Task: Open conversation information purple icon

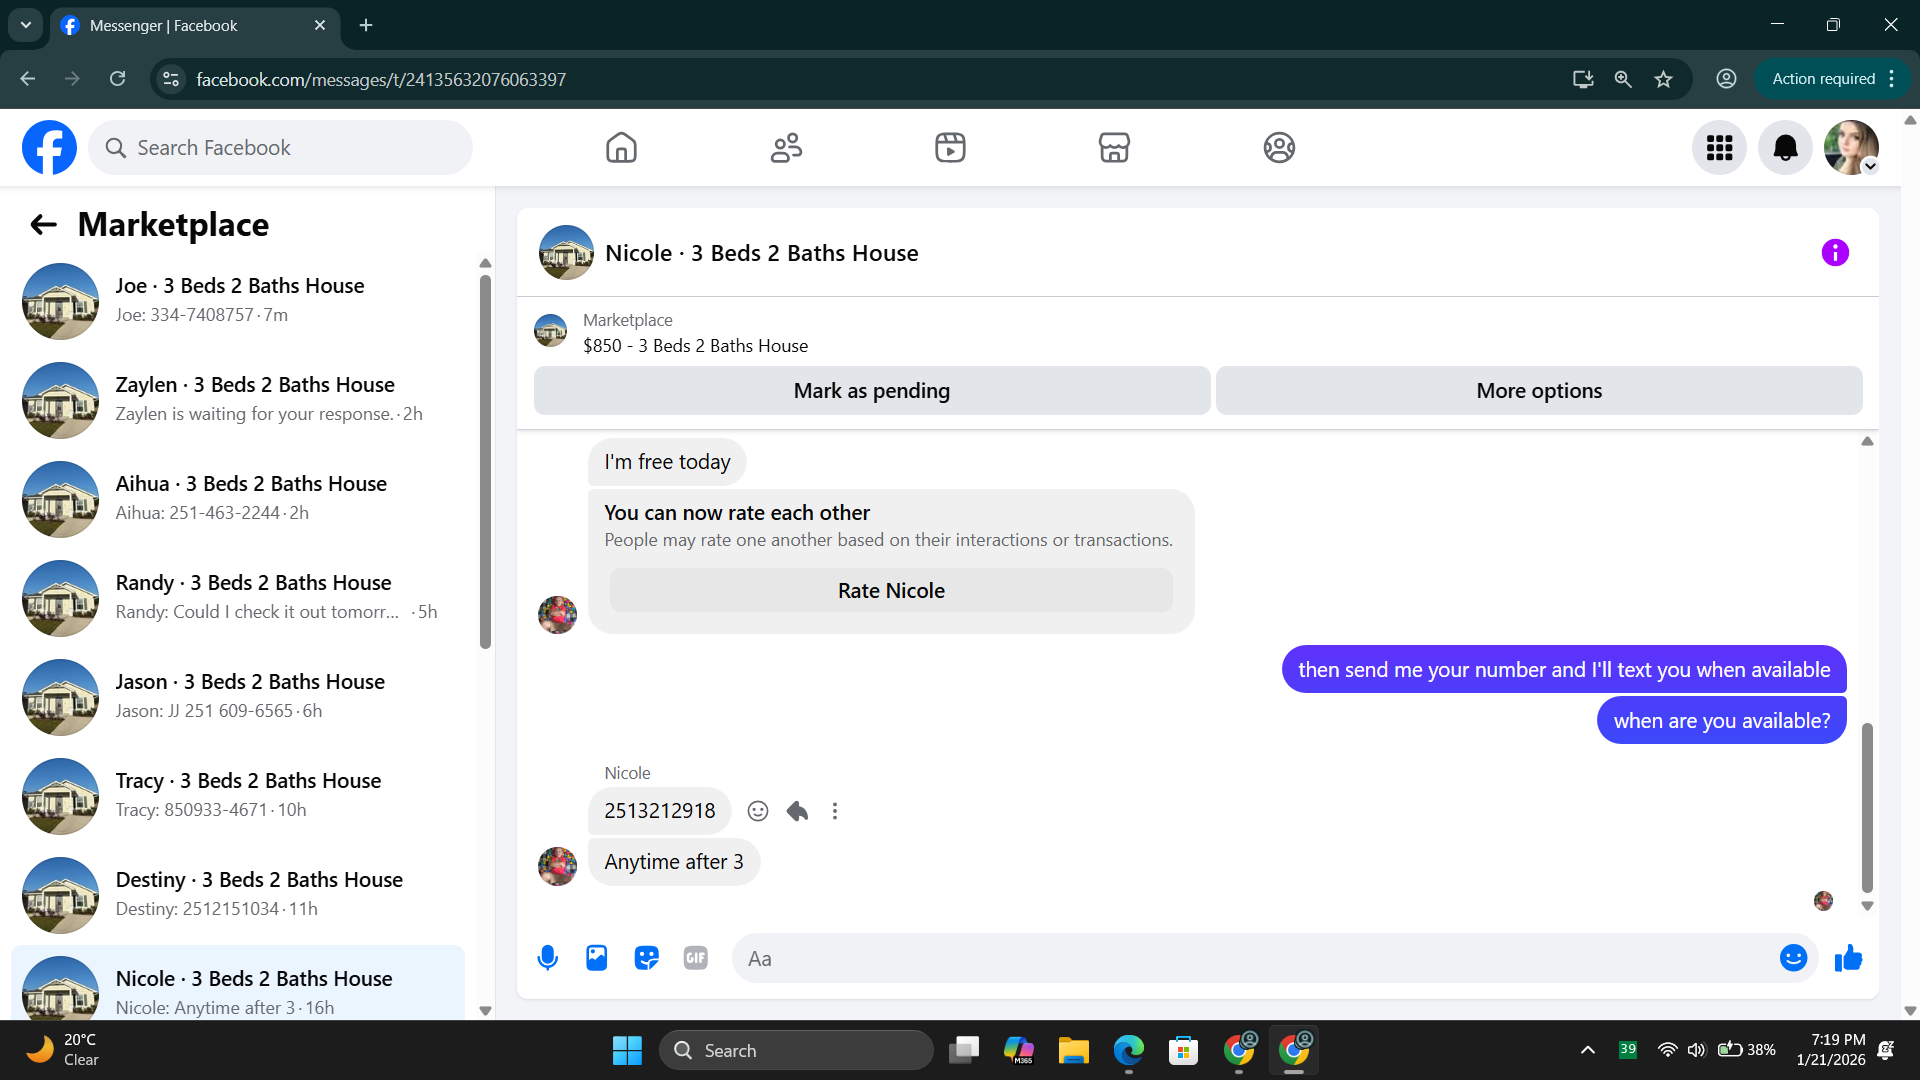Action: (x=1835, y=253)
